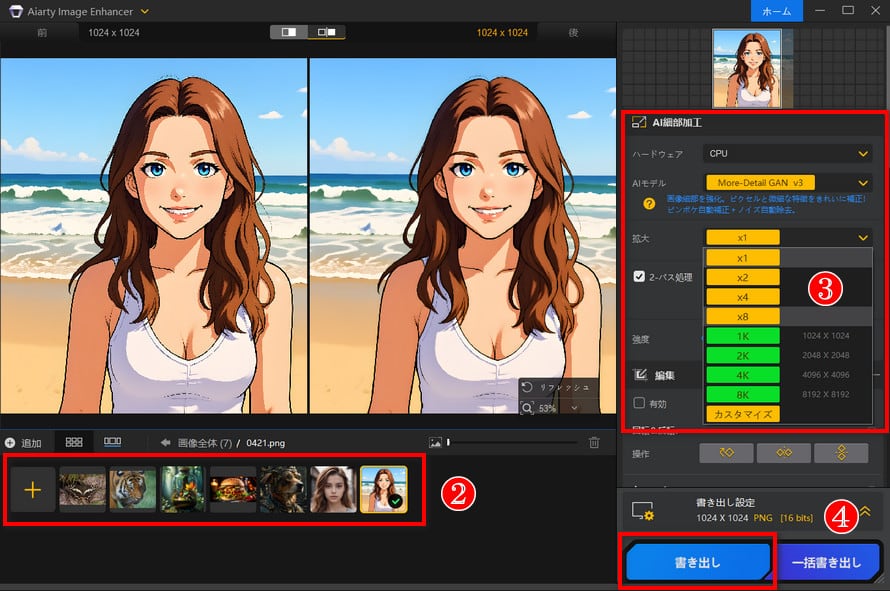Click the 書き出し export button

click(698, 562)
